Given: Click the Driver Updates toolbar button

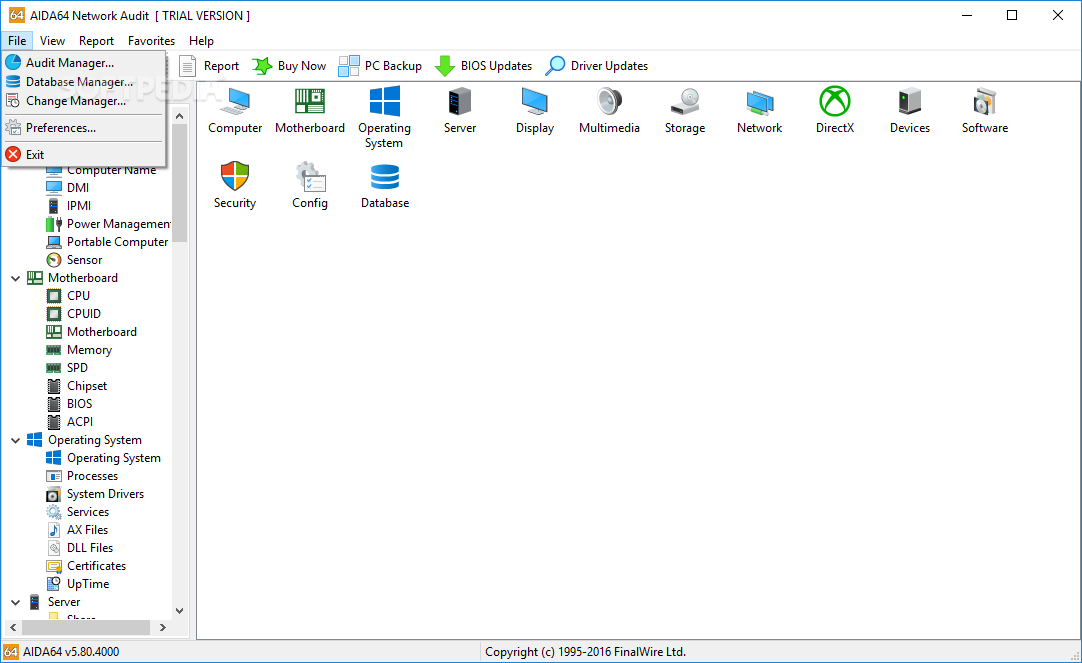Looking at the screenshot, I should coord(597,66).
